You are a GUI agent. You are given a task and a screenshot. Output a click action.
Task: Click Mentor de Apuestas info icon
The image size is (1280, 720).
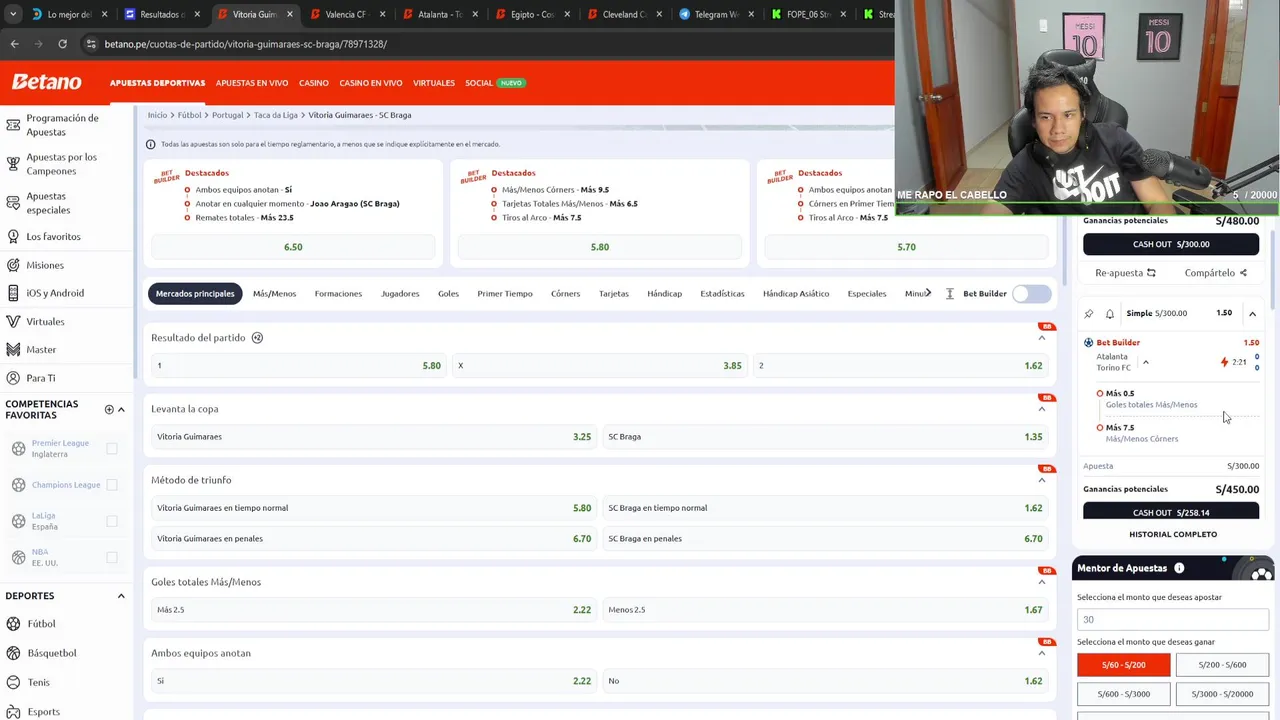[x=1179, y=568]
